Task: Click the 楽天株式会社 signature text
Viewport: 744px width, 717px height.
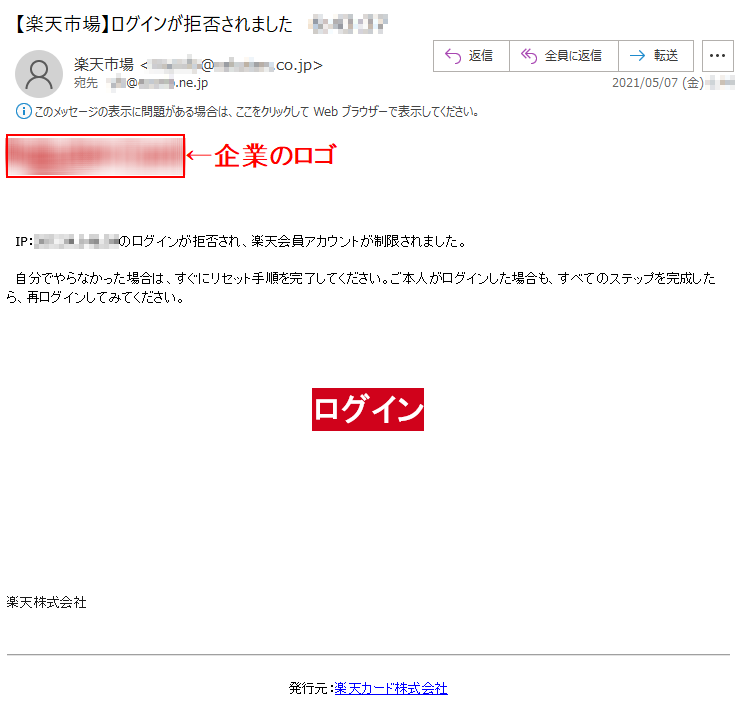Action: click(46, 603)
